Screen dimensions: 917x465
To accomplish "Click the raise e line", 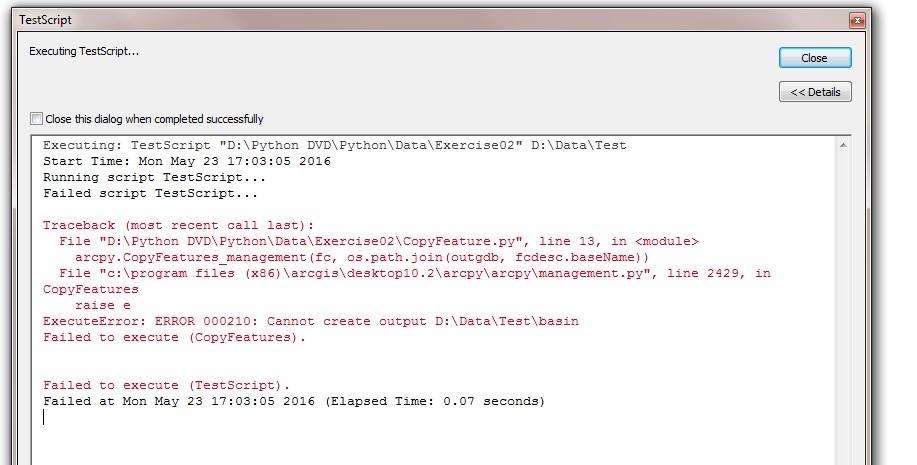I will pyautogui.click(x=102, y=305).
